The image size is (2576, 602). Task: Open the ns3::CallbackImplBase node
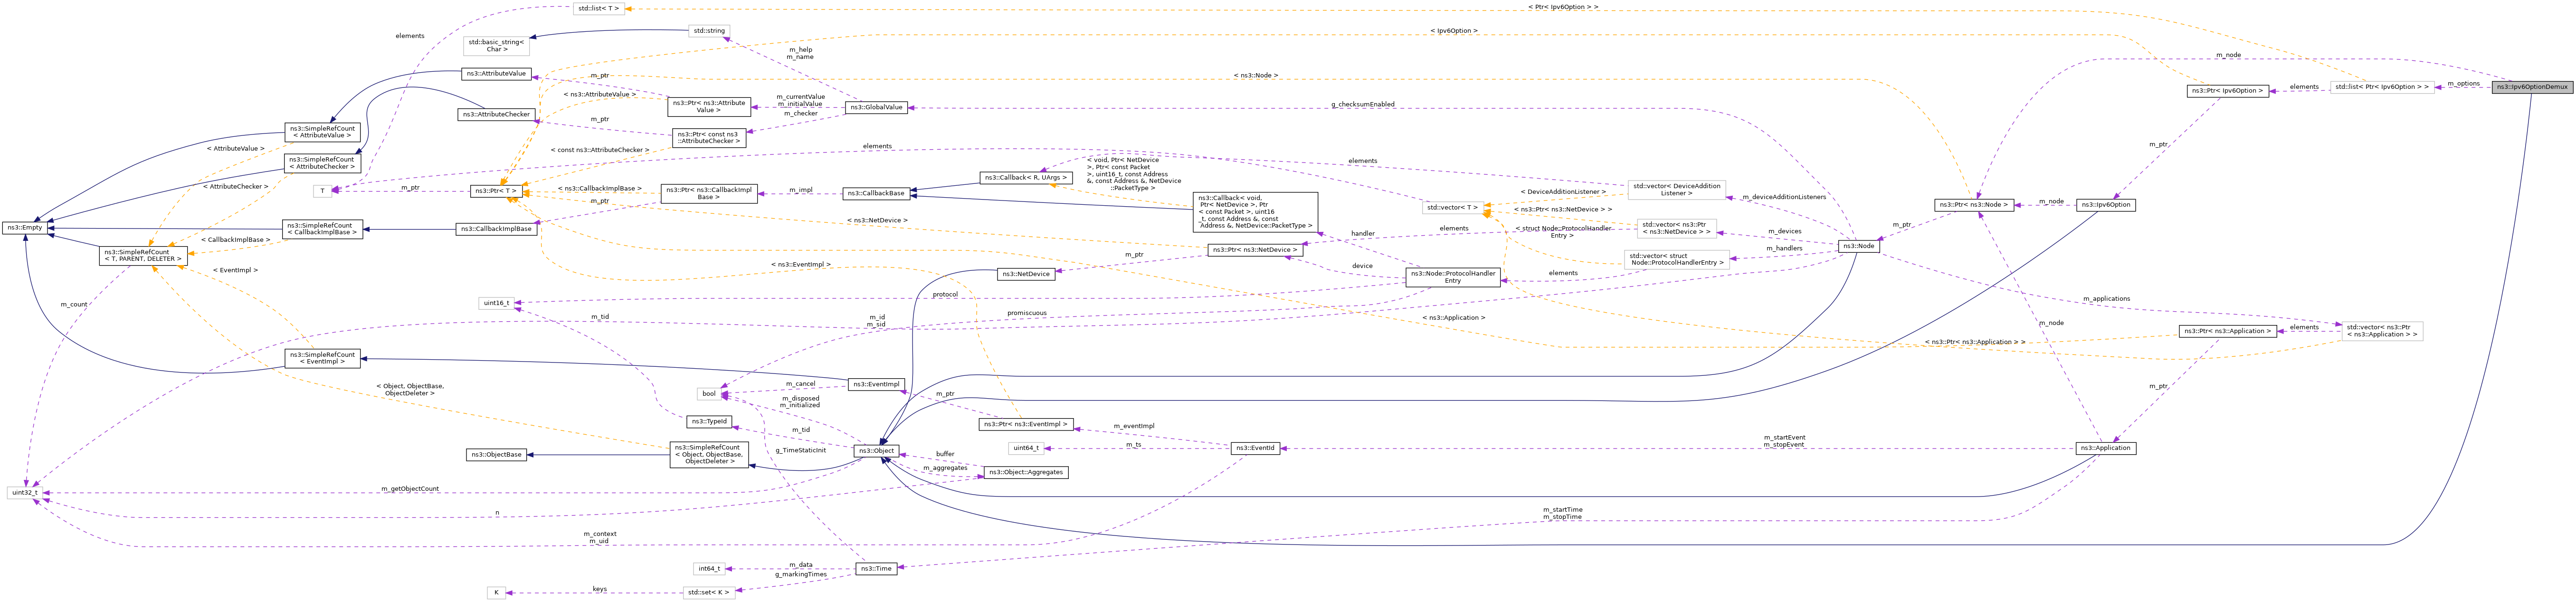click(496, 229)
